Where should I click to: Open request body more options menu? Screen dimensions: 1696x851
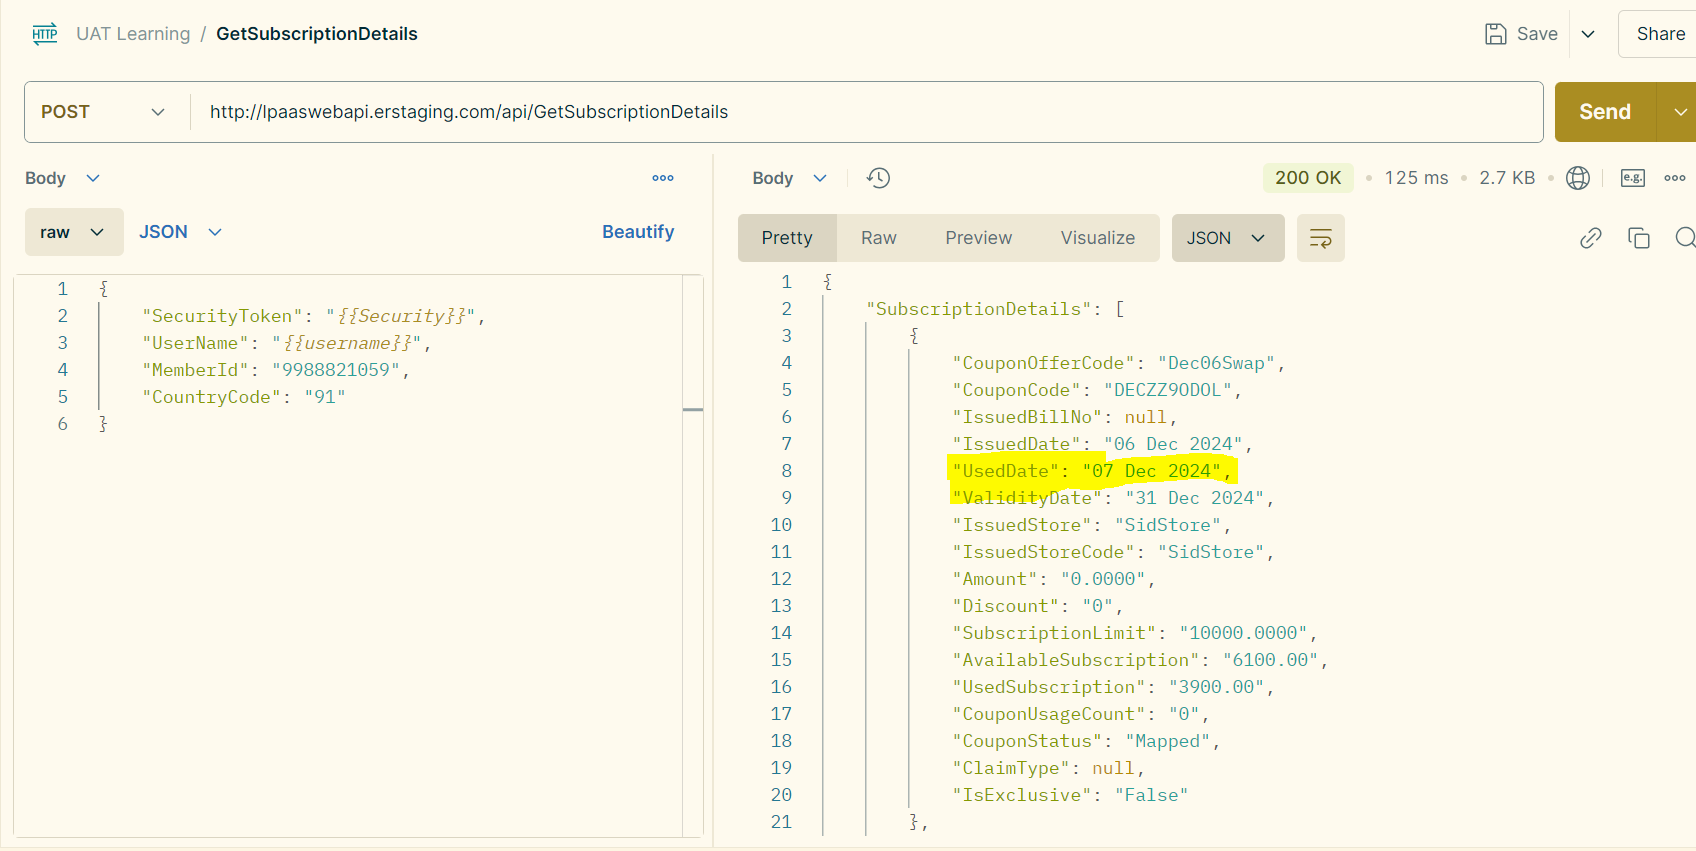pyautogui.click(x=662, y=178)
